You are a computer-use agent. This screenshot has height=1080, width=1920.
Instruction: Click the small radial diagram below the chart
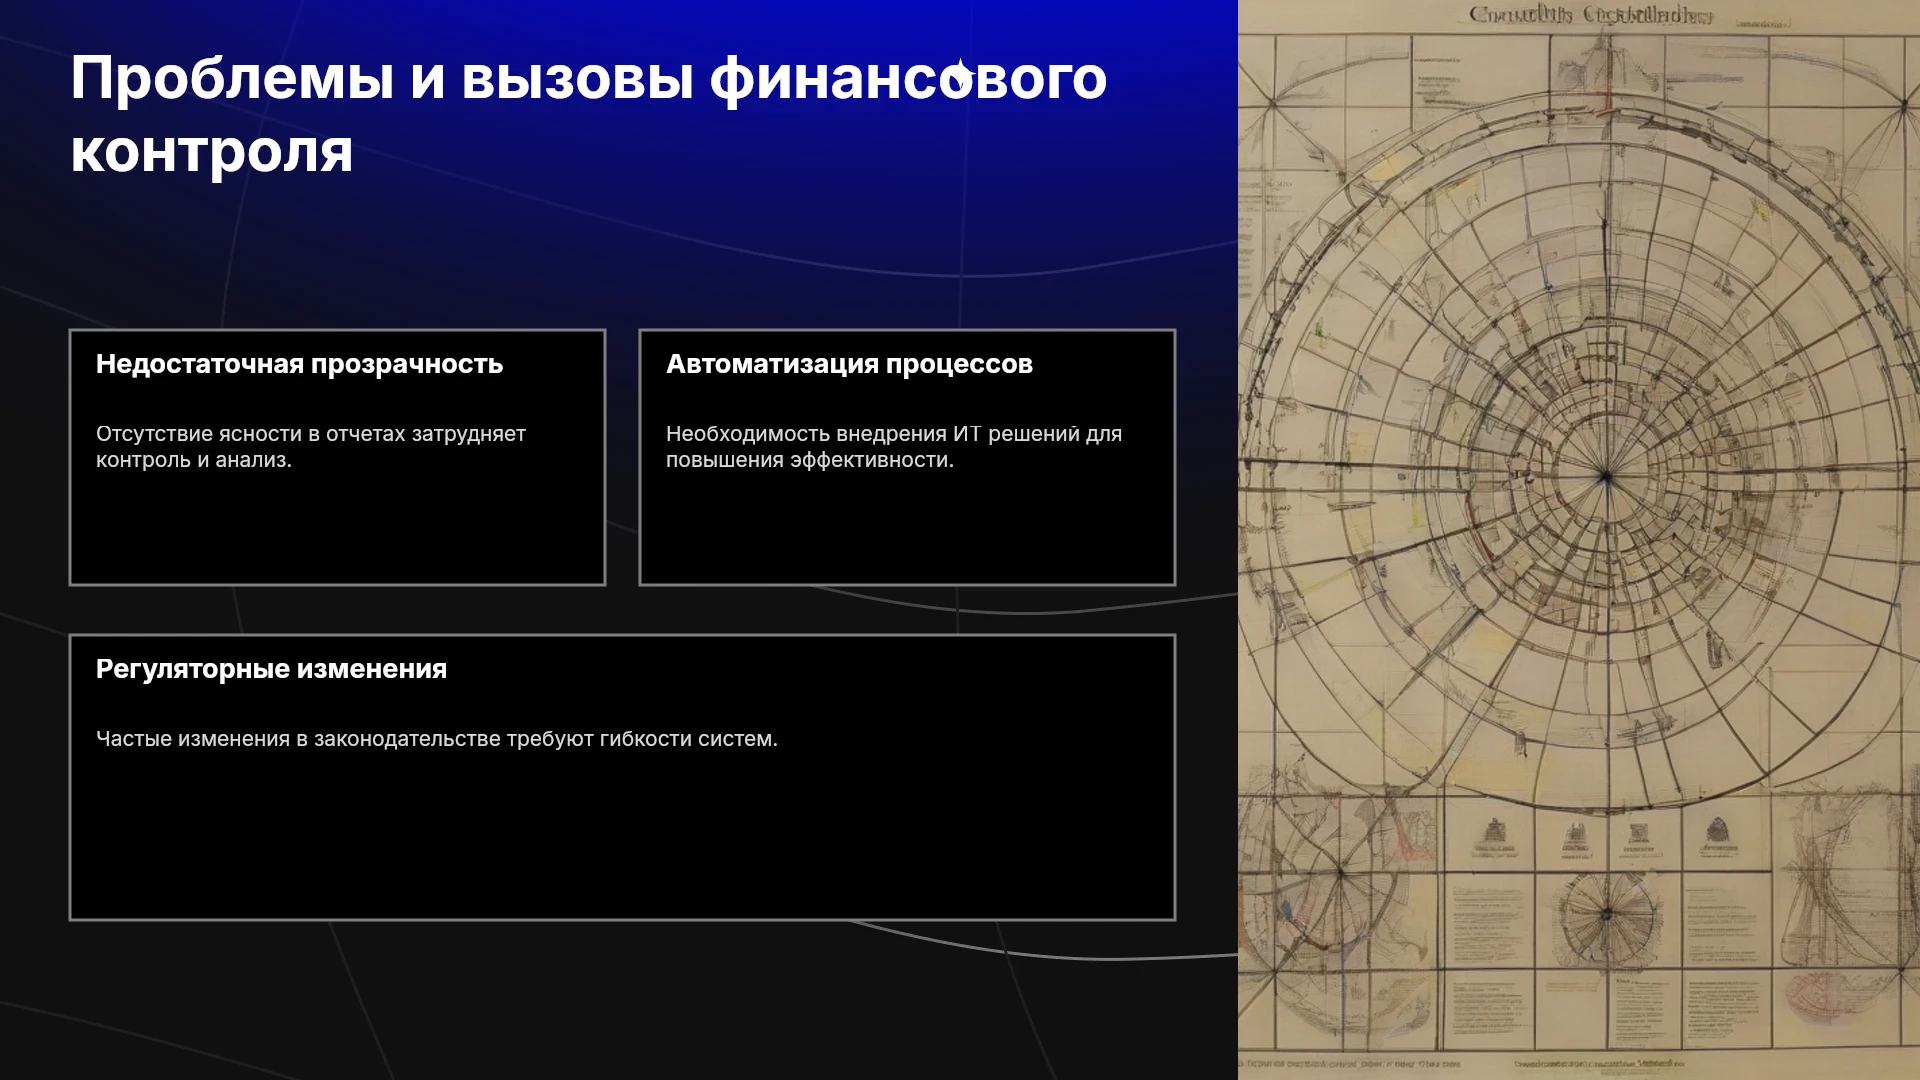point(1606,916)
